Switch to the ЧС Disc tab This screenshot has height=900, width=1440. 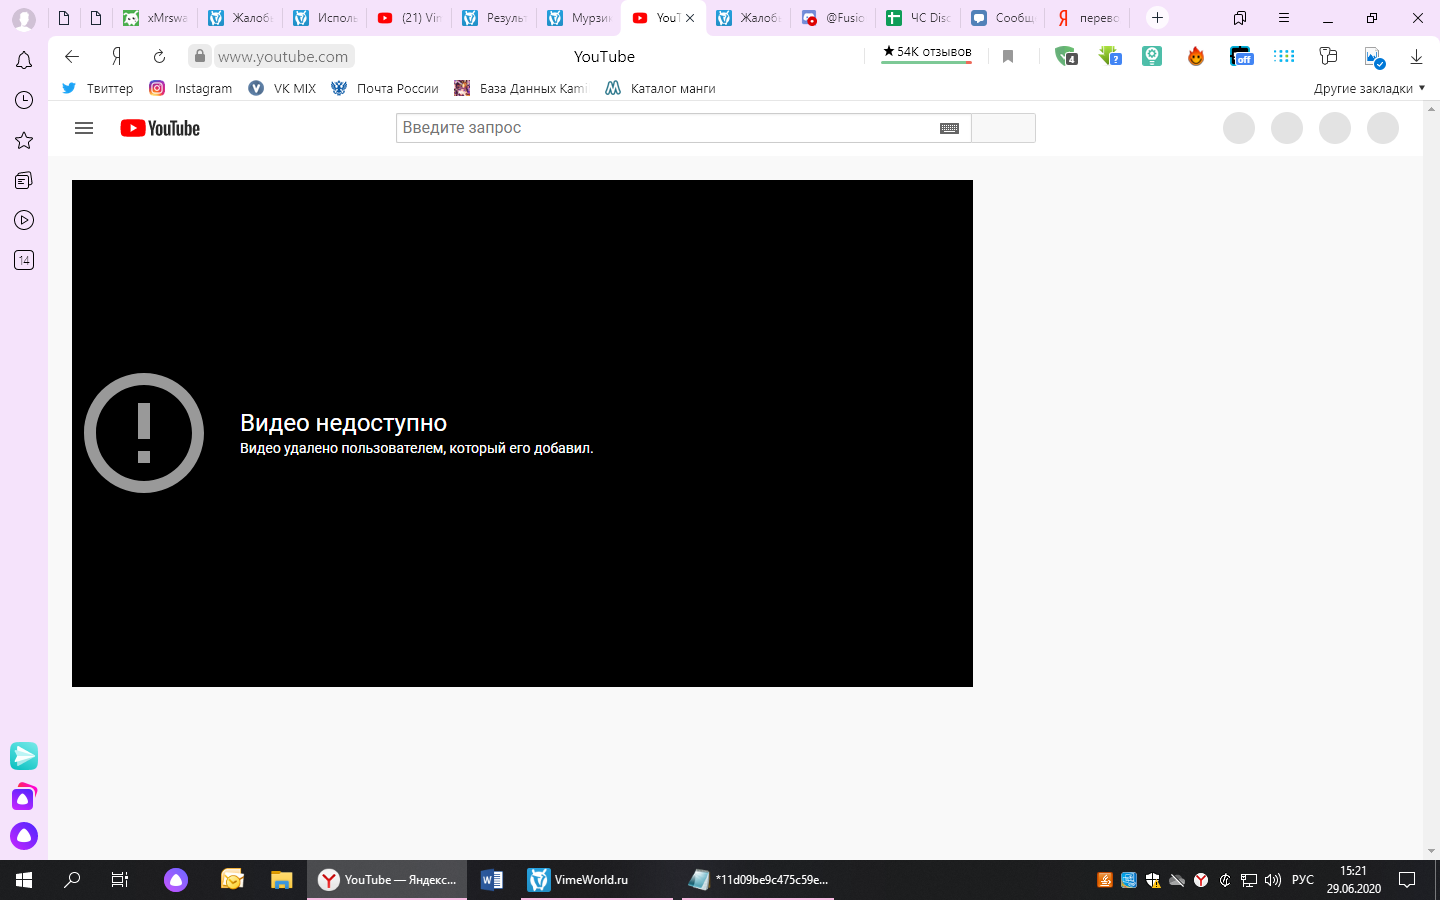coord(918,18)
